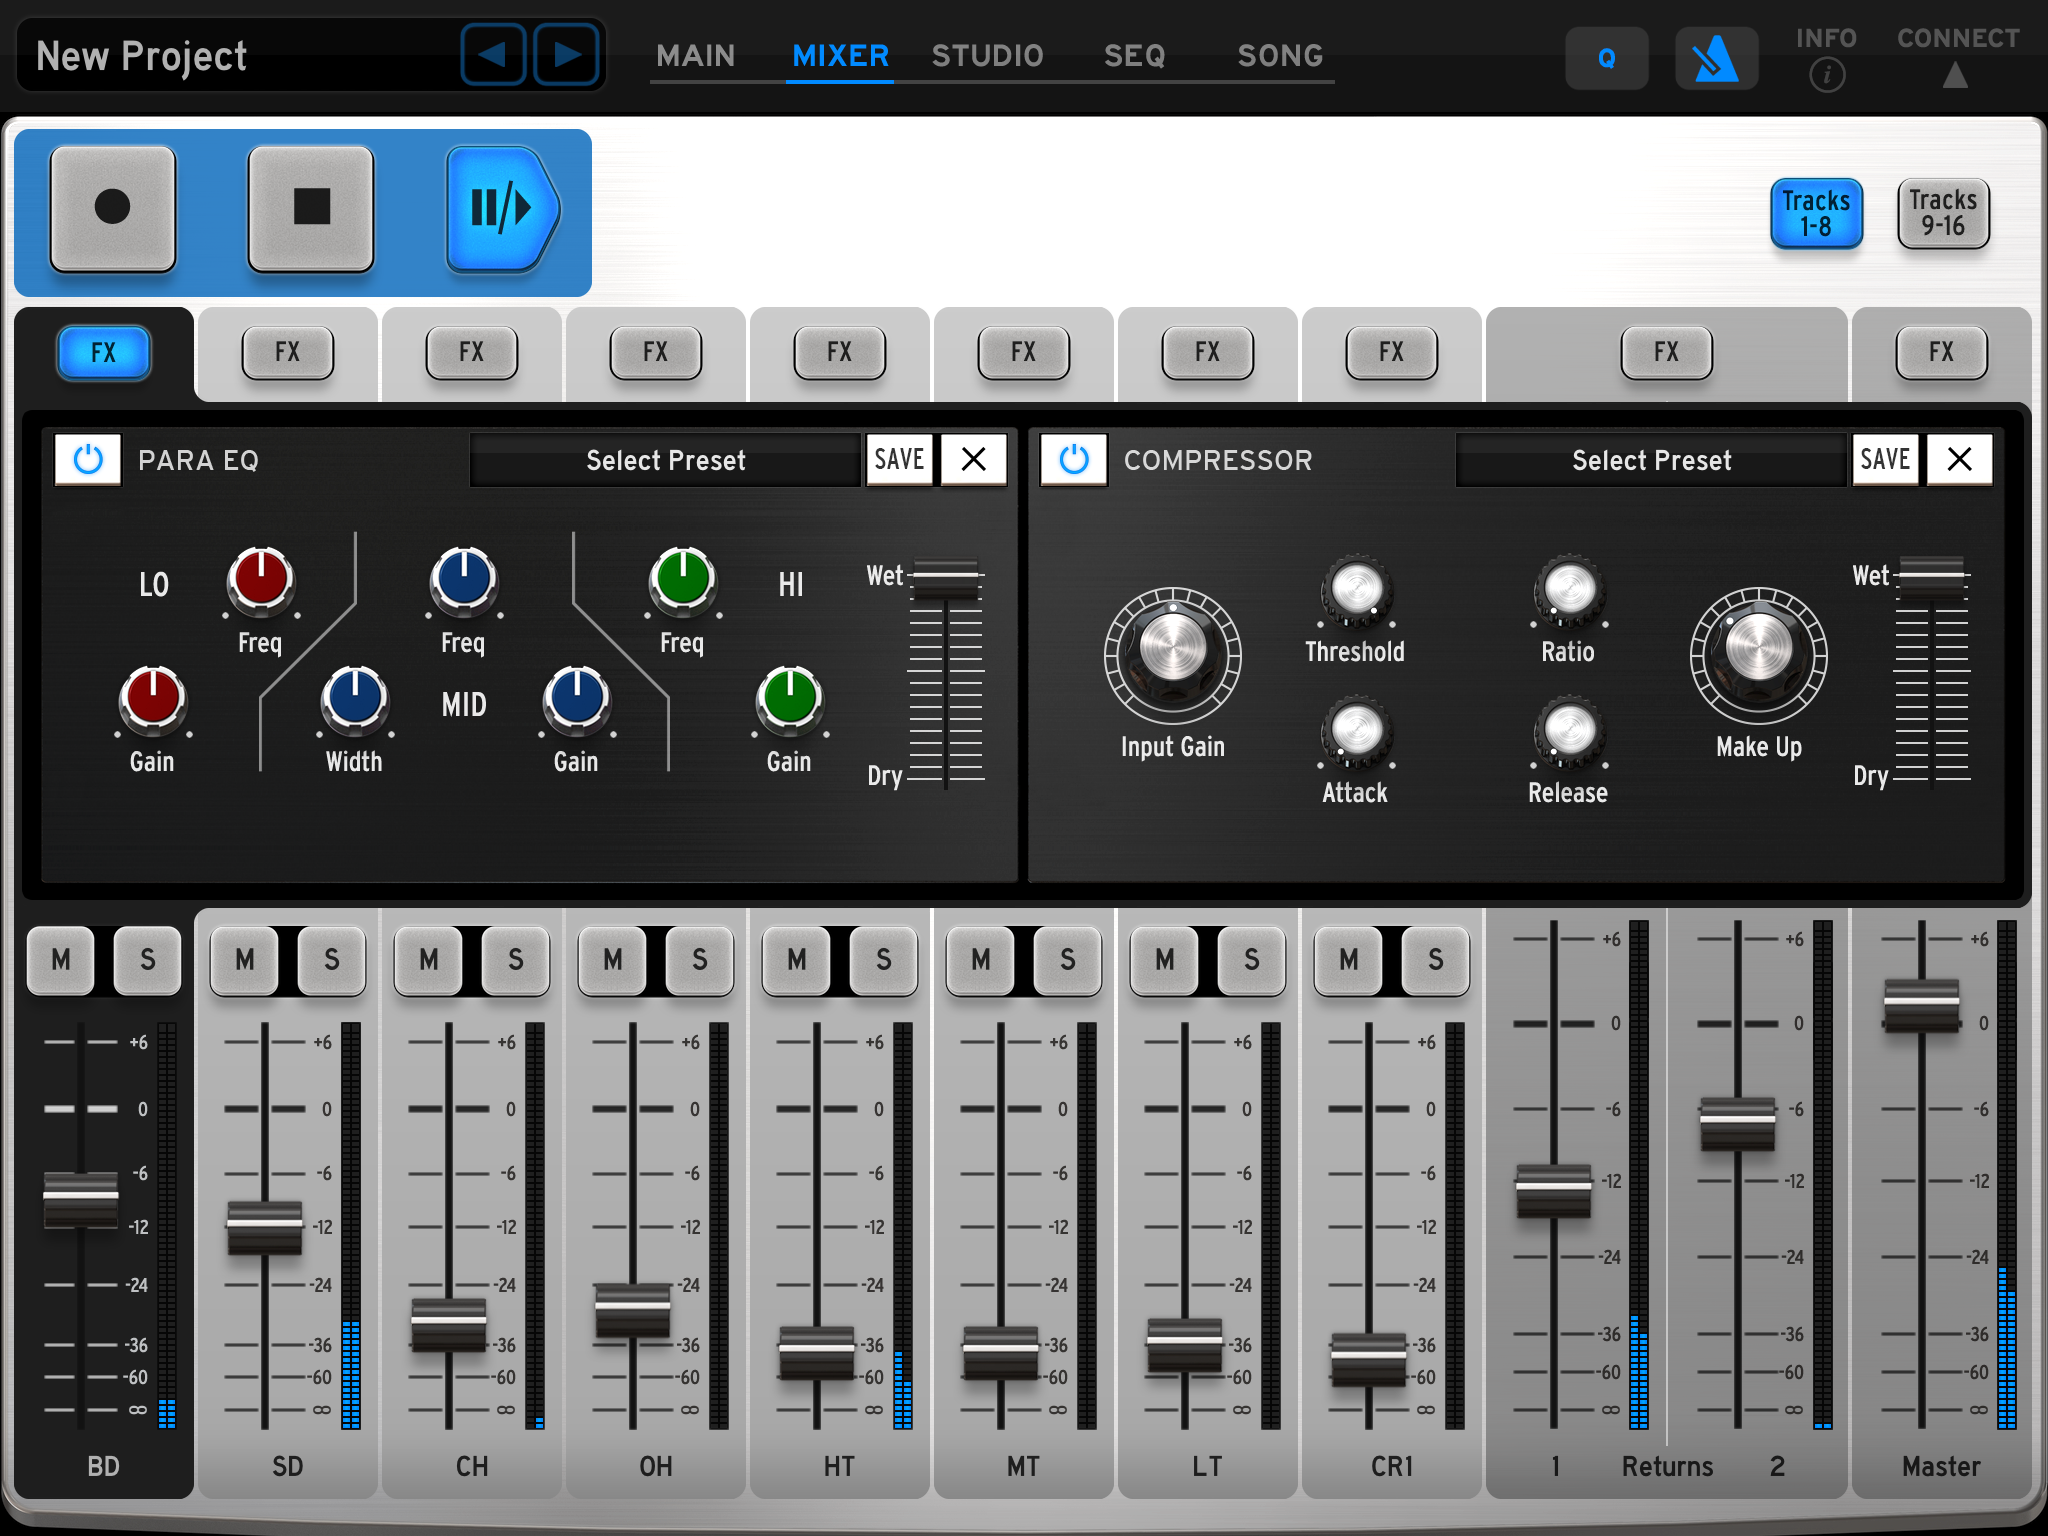
Task: Click the PARA EQ Wet/Dry slider handle
Action: [945, 578]
